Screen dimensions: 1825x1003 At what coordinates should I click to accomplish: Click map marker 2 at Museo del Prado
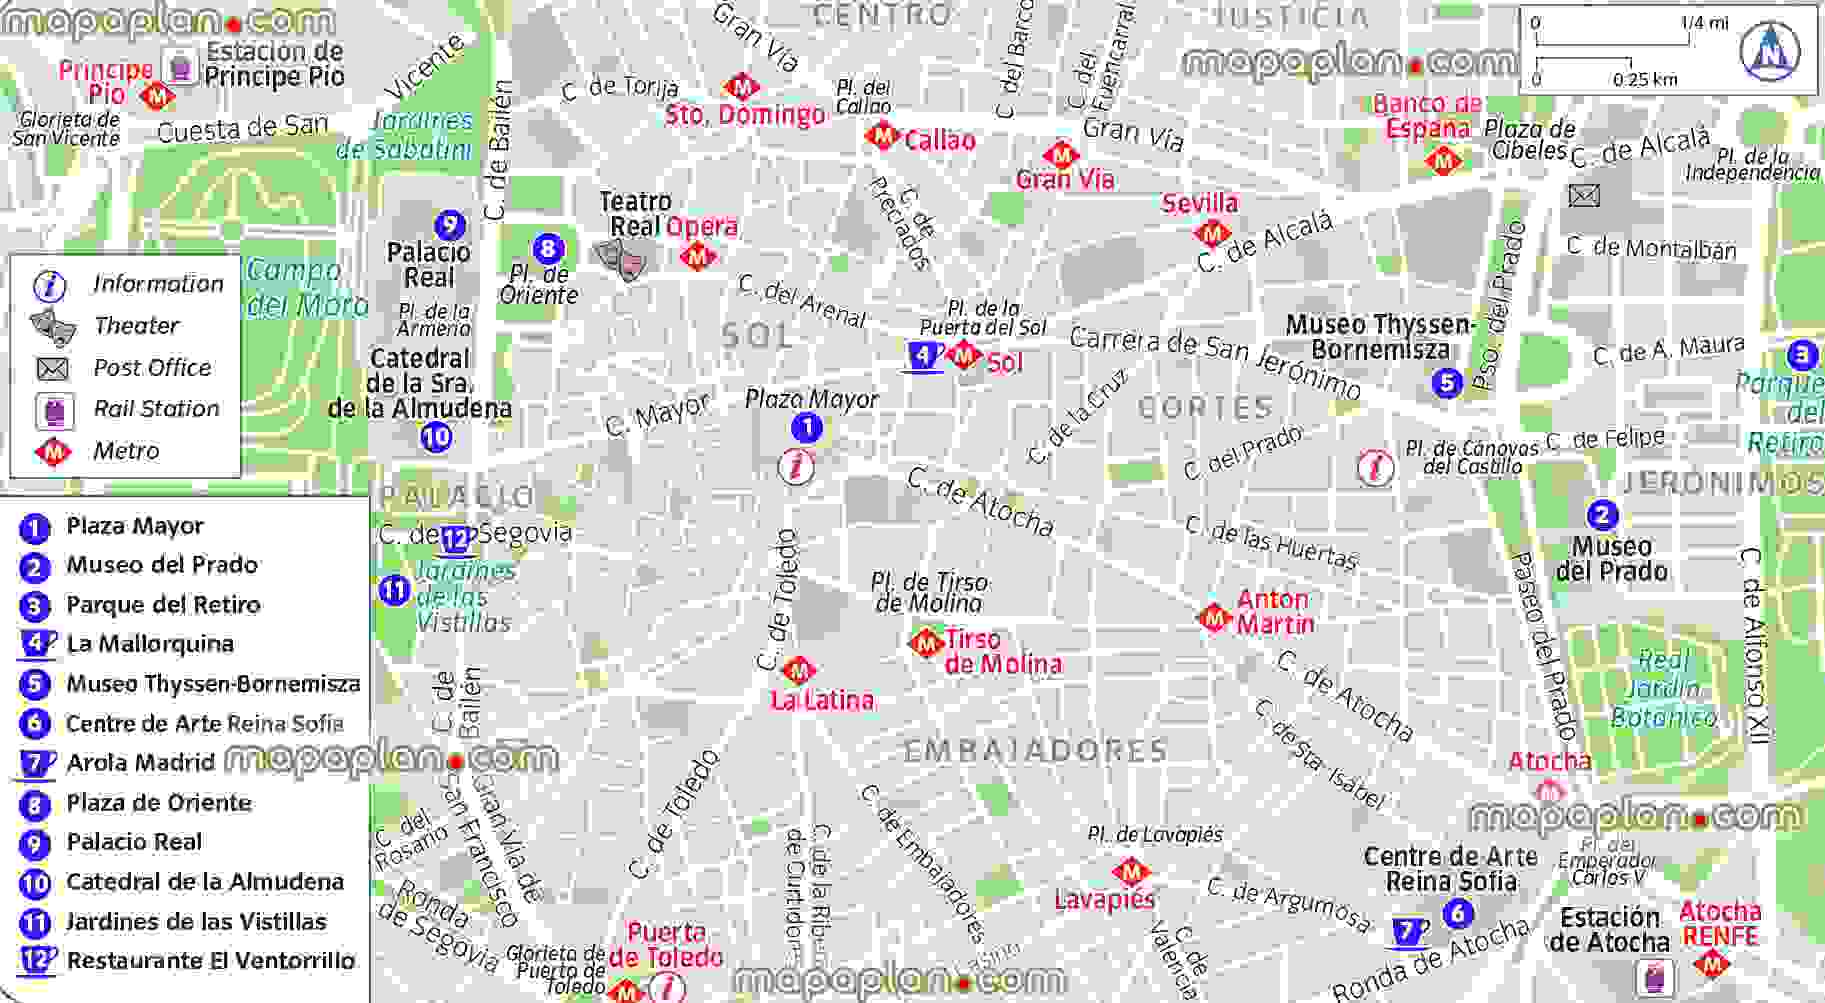pyautogui.click(x=1601, y=515)
